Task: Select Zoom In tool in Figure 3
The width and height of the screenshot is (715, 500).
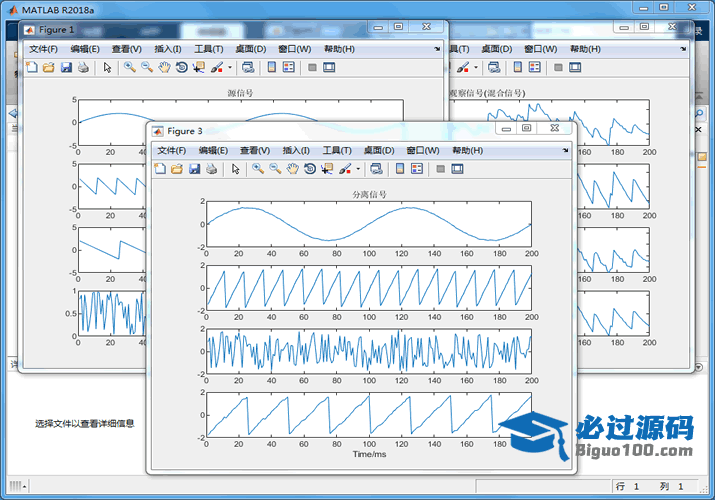Action: (258, 169)
